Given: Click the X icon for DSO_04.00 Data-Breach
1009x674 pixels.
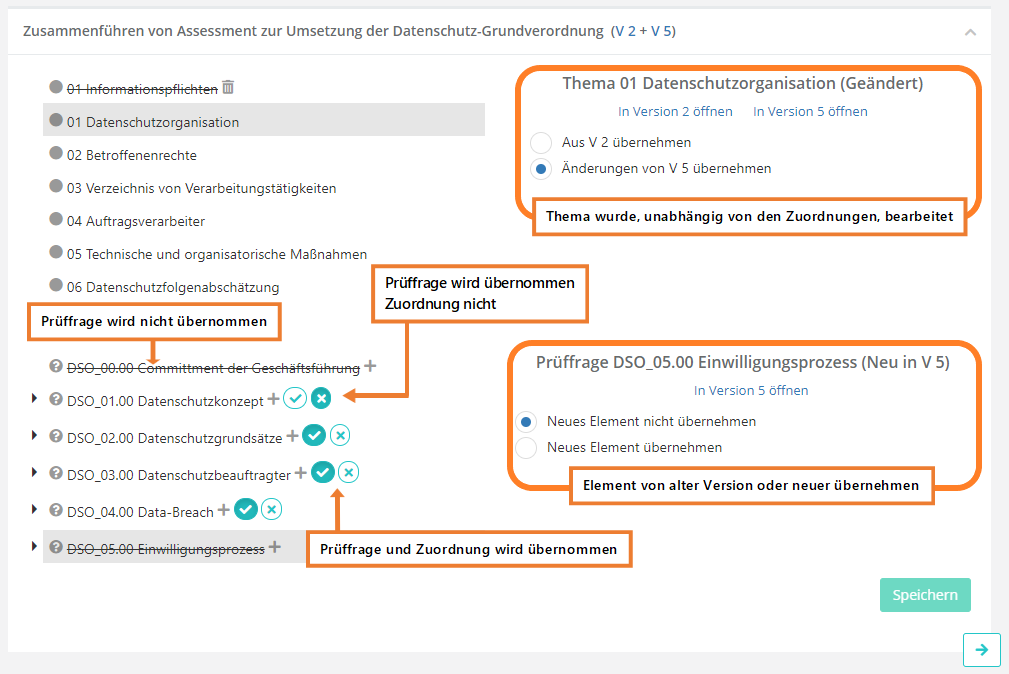Looking at the screenshot, I should click(271, 510).
